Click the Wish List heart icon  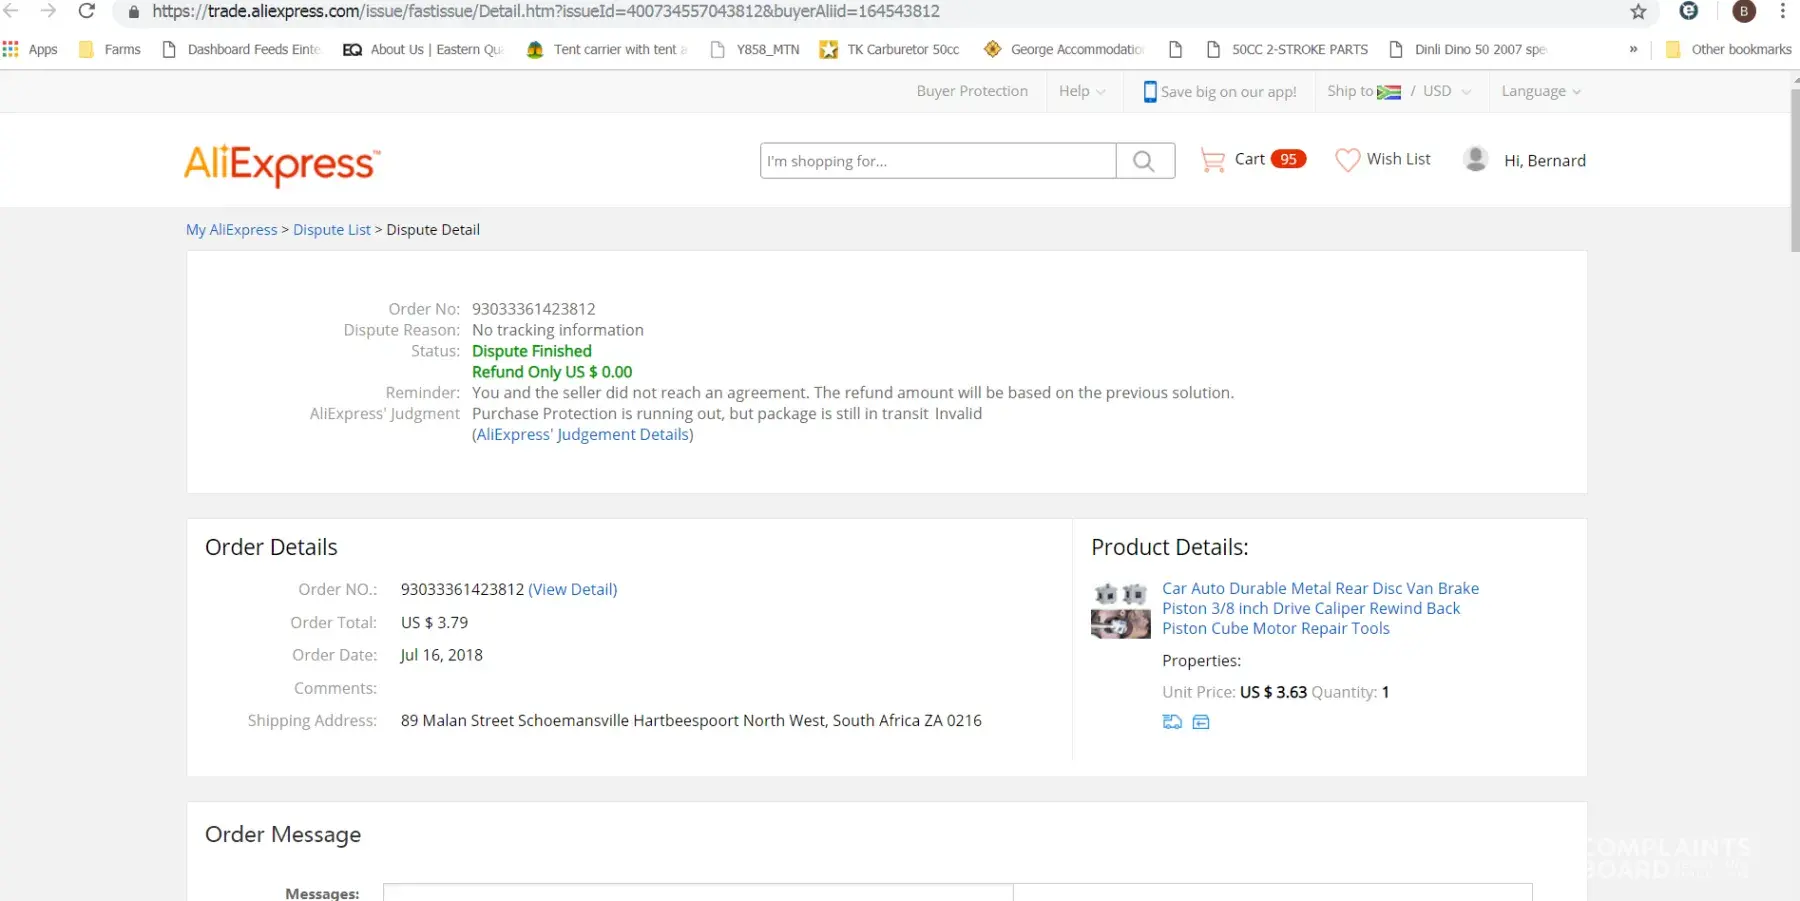click(x=1347, y=160)
